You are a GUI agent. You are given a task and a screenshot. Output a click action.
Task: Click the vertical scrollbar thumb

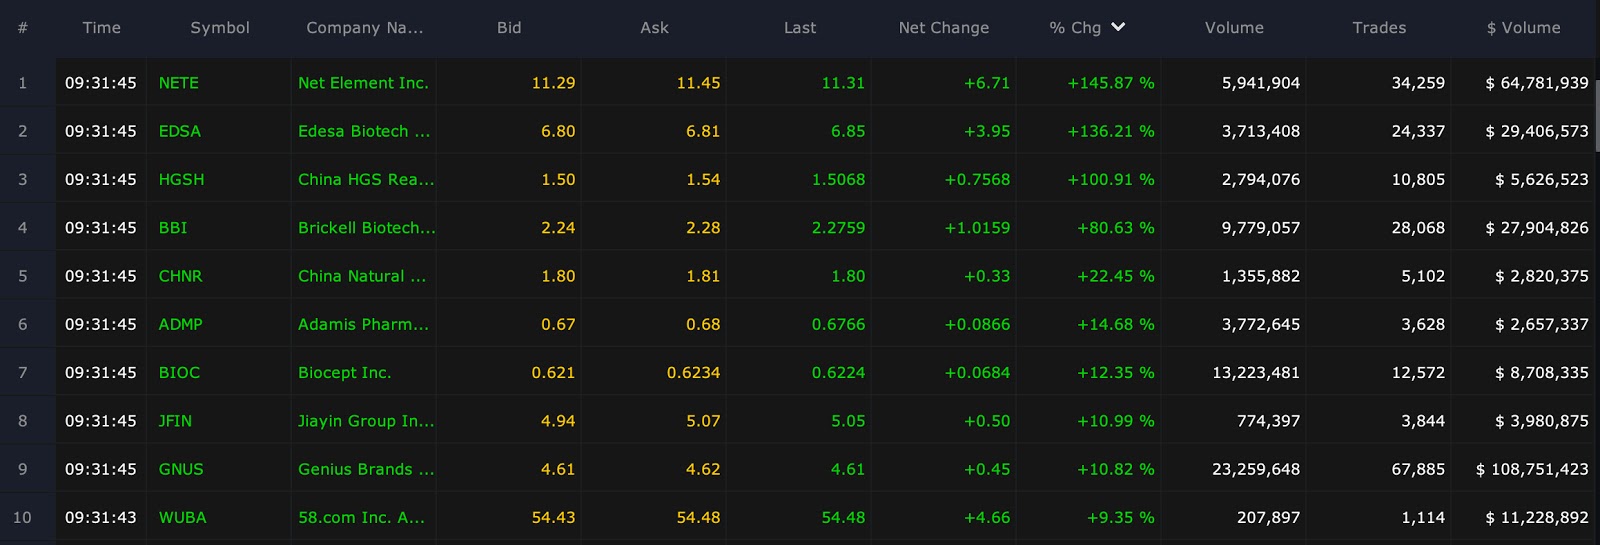tap(1596, 116)
